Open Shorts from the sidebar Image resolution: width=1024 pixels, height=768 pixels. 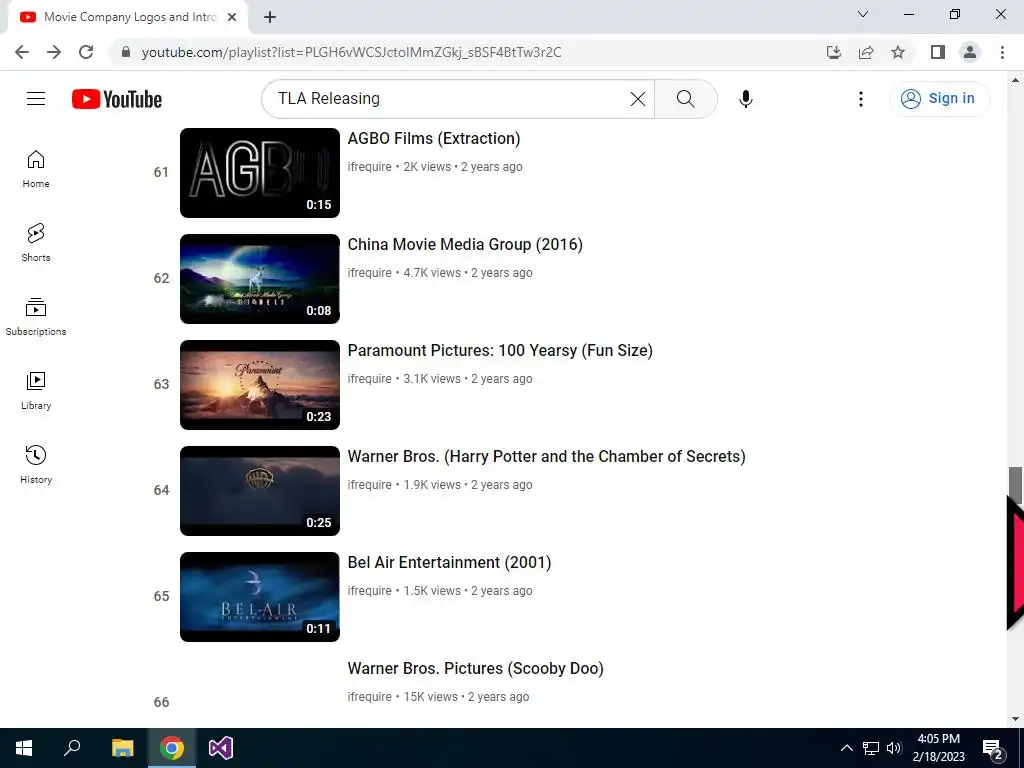[x=36, y=242]
